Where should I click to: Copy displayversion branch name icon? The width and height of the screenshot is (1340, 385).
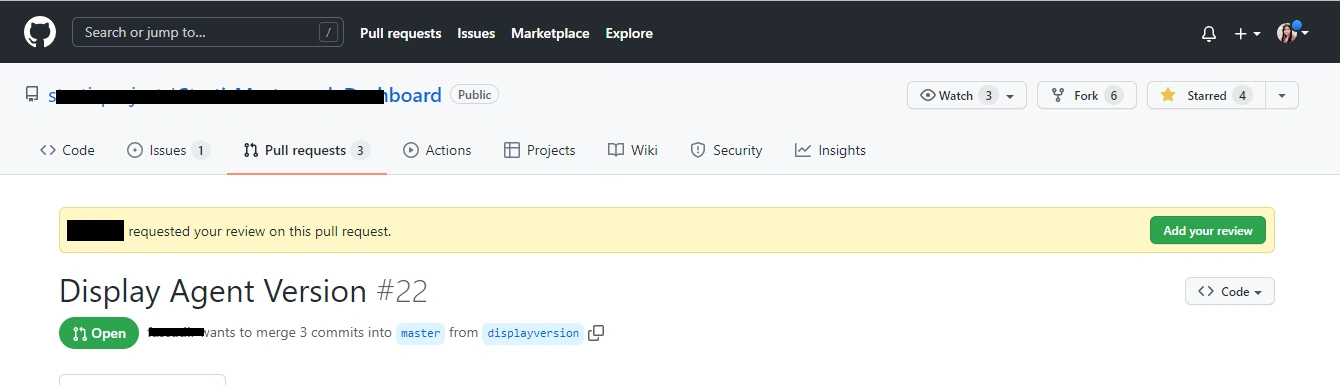coord(596,333)
